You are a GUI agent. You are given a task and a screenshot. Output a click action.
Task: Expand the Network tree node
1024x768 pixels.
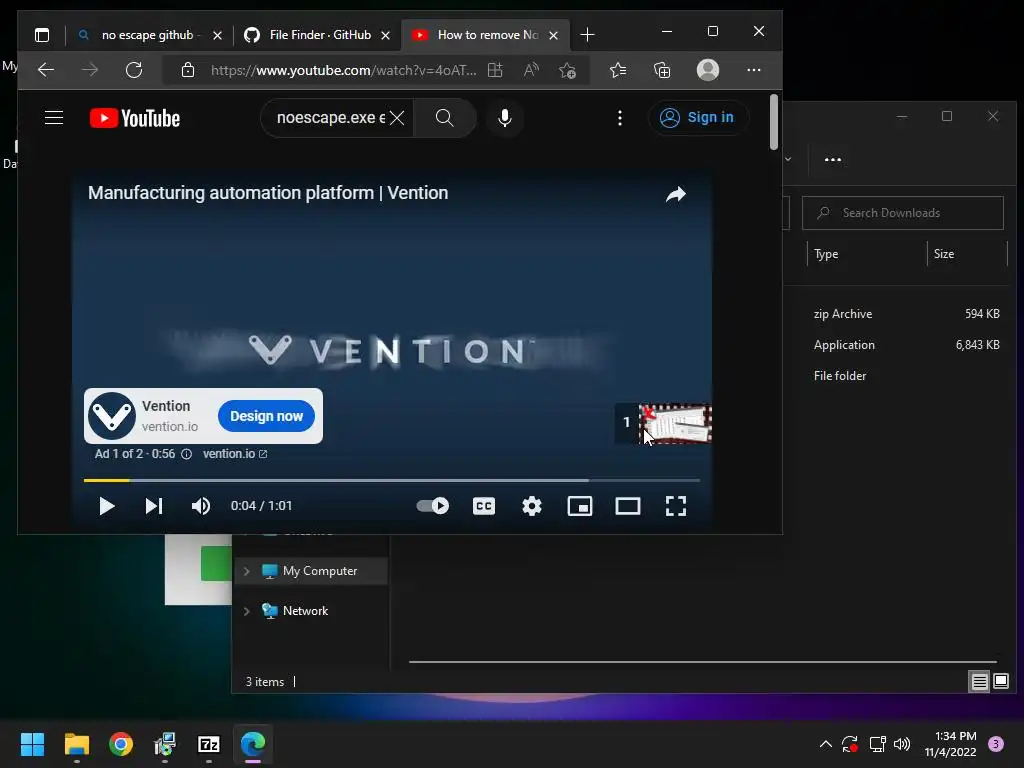247,611
